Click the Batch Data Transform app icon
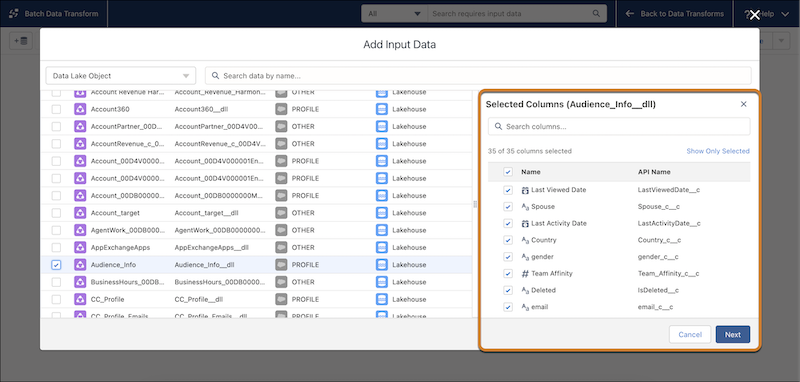This screenshot has width=800, height=382. [x=14, y=14]
